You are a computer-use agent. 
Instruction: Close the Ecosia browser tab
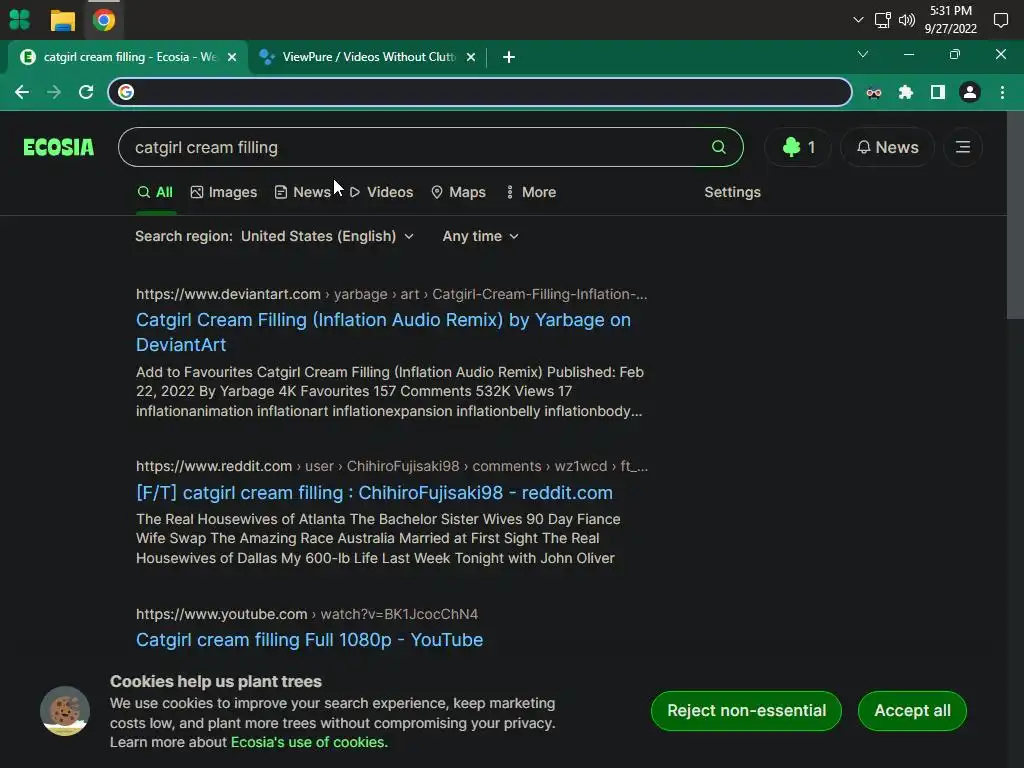tap(232, 57)
